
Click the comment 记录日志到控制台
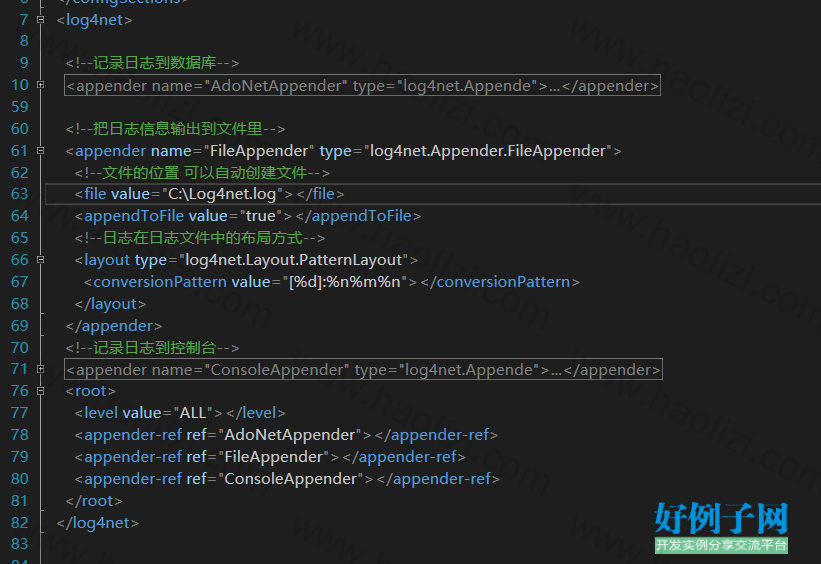point(154,347)
